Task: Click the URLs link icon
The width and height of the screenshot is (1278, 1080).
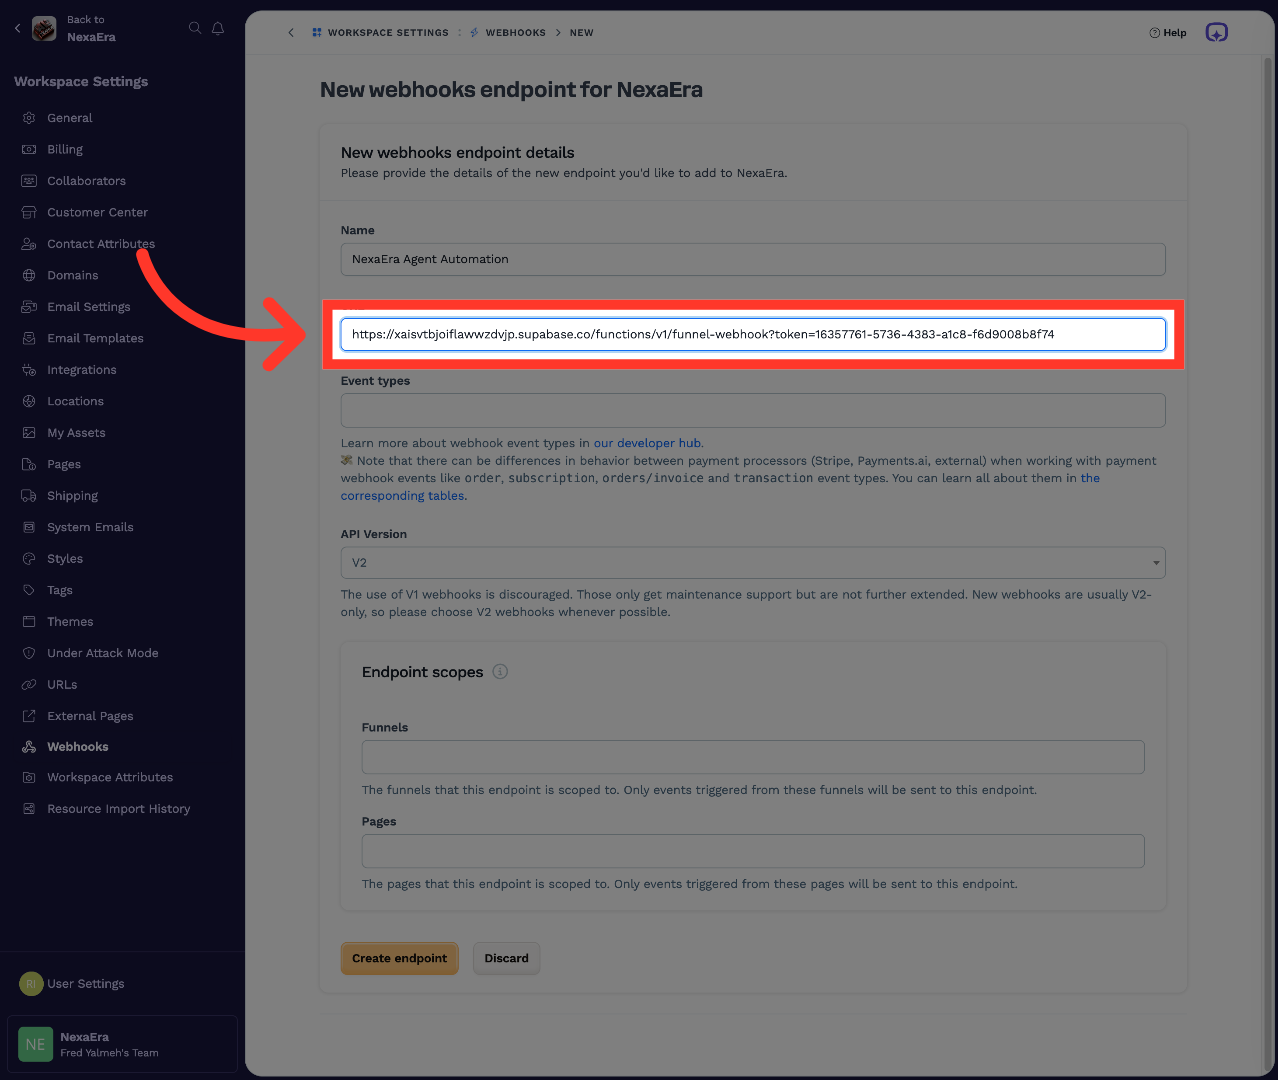Action: pyautogui.click(x=29, y=685)
